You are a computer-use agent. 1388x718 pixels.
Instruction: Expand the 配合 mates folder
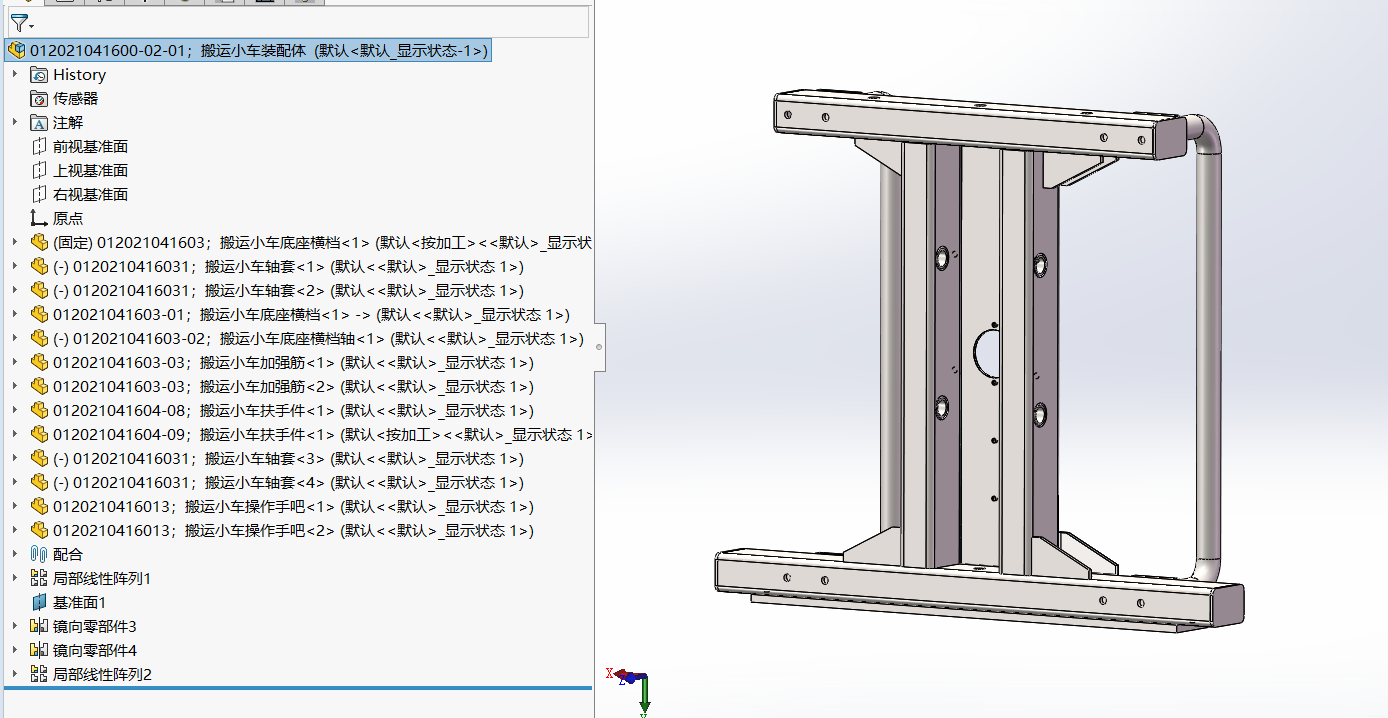[x=14, y=555]
